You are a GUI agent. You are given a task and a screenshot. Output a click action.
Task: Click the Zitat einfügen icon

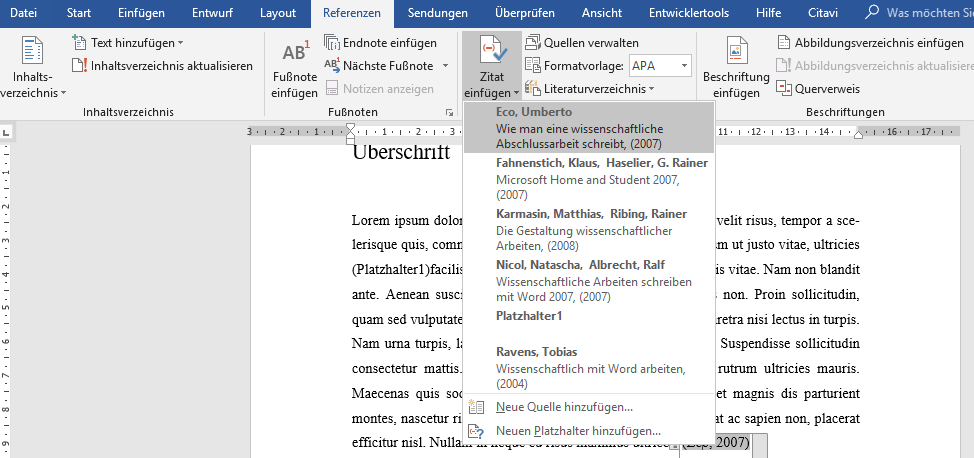tap(492, 51)
